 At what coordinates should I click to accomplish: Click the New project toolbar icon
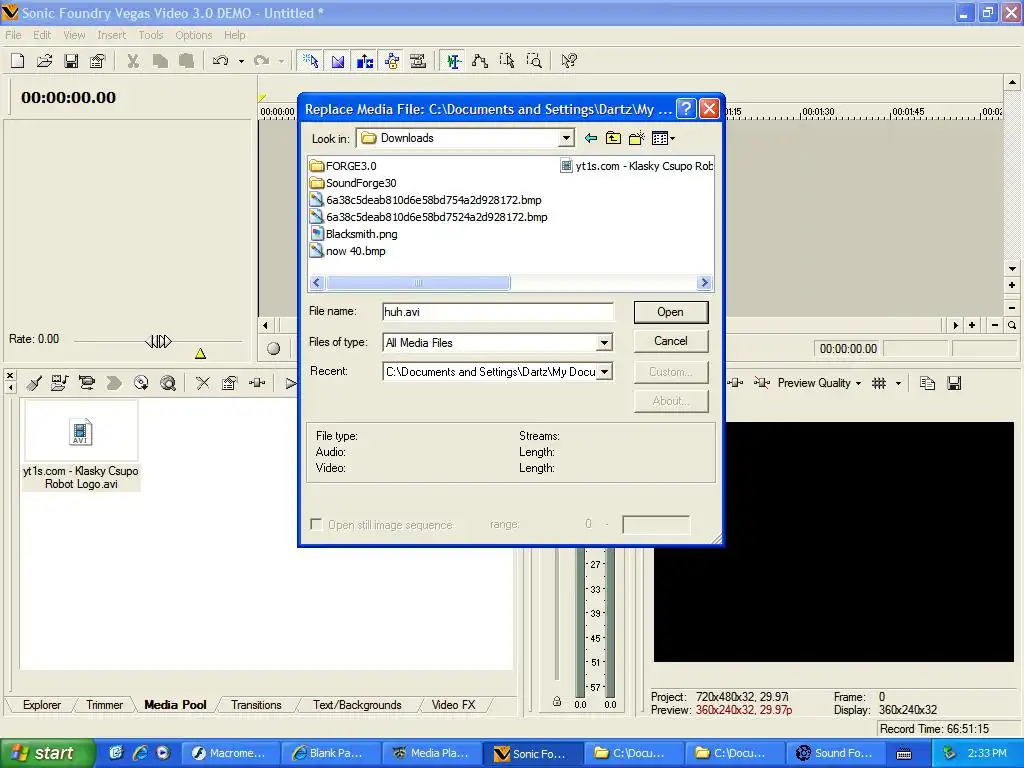click(18, 61)
